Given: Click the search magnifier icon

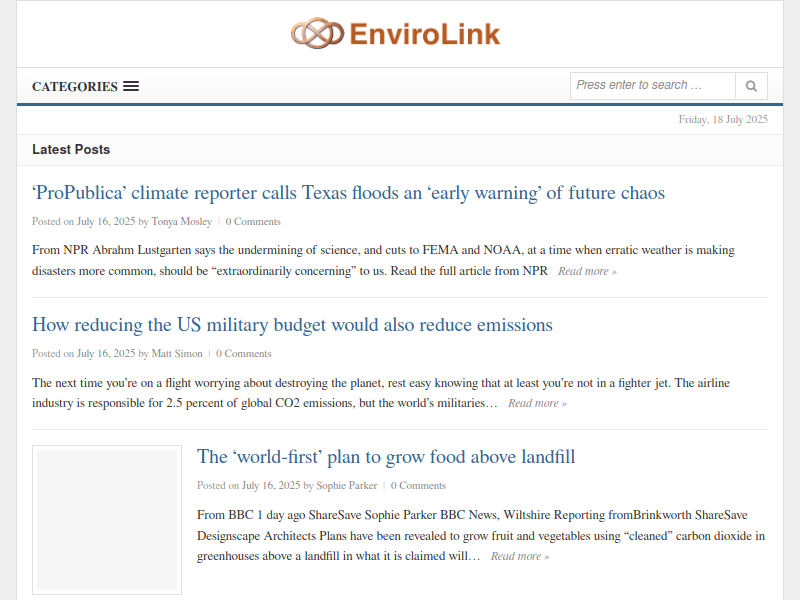Looking at the screenshot, I should [x=751, y=86].
